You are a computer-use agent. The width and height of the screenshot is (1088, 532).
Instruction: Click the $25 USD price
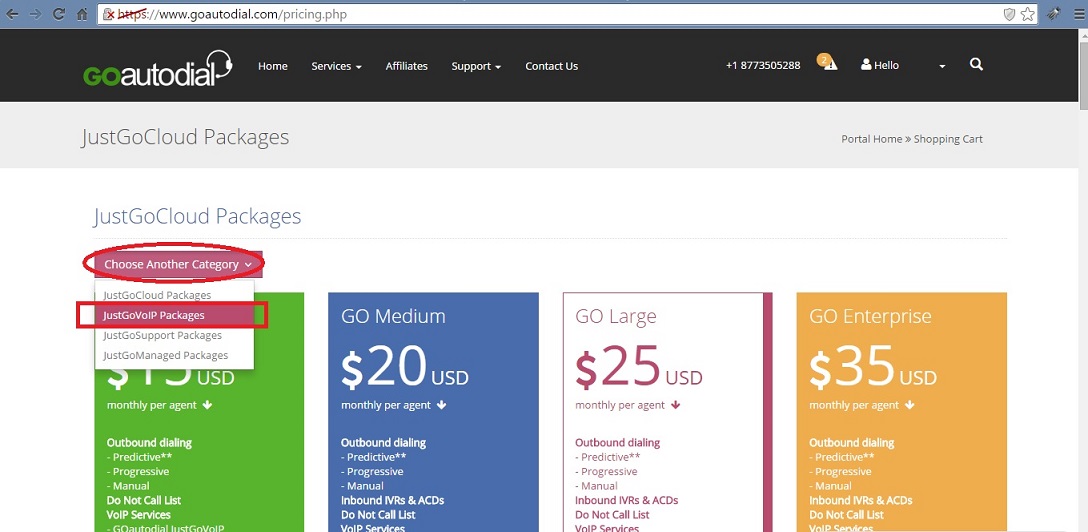[639, 368]
